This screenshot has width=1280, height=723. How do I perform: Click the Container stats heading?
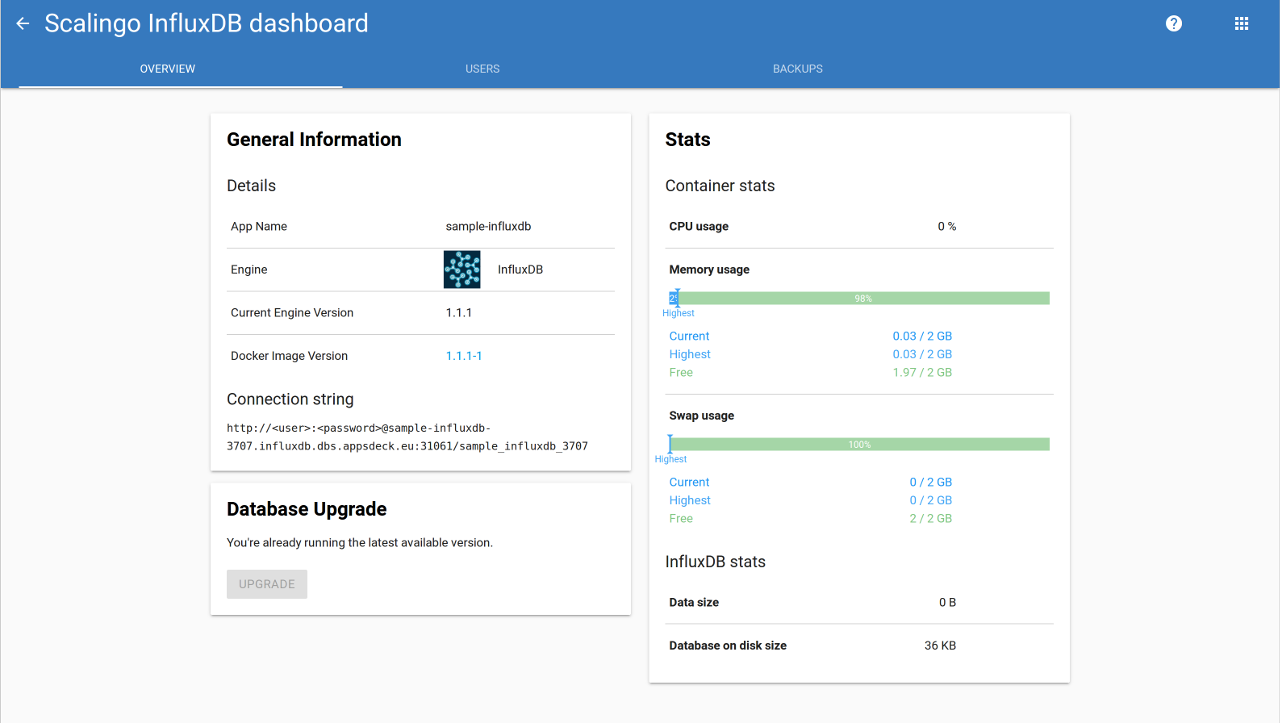point(720,186)
